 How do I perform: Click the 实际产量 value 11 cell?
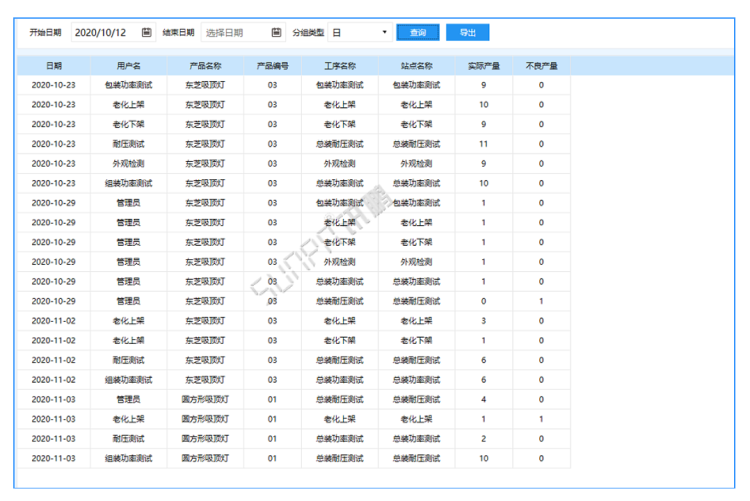point(484,144)
